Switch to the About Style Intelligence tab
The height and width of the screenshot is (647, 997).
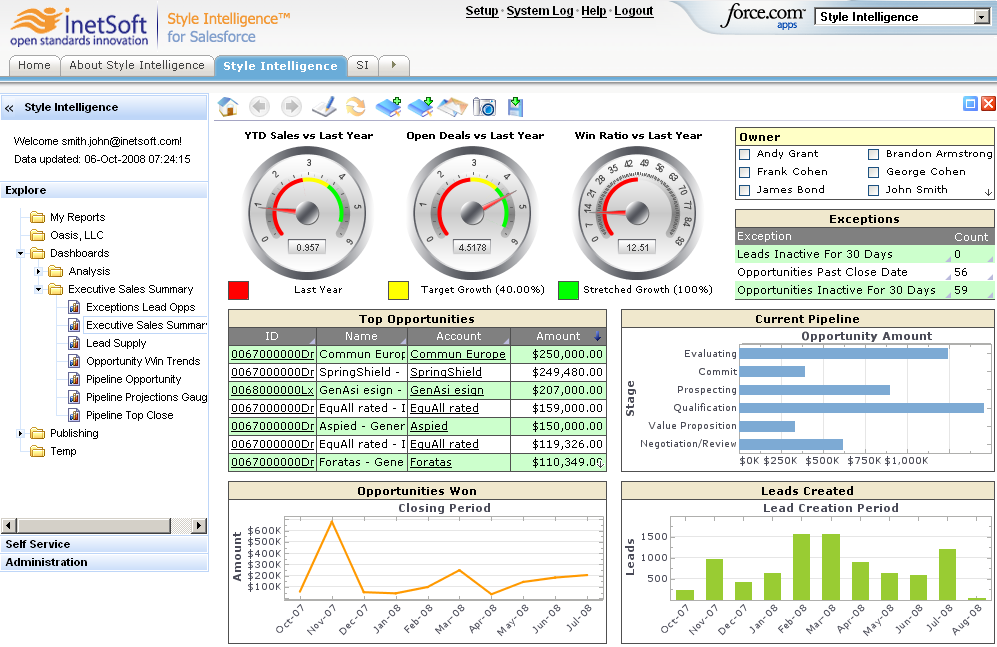(x=137, y=65)
